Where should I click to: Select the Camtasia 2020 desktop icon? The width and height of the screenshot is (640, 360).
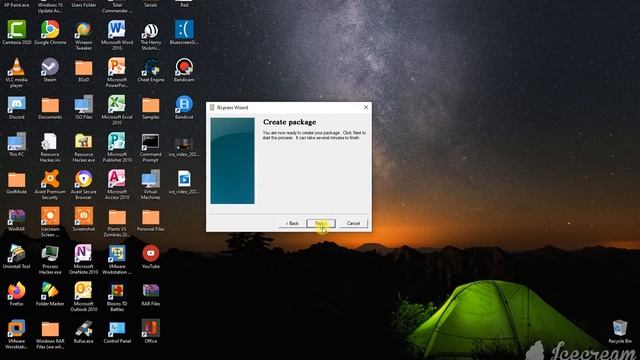pyautogui.click(x=17, y=29)
